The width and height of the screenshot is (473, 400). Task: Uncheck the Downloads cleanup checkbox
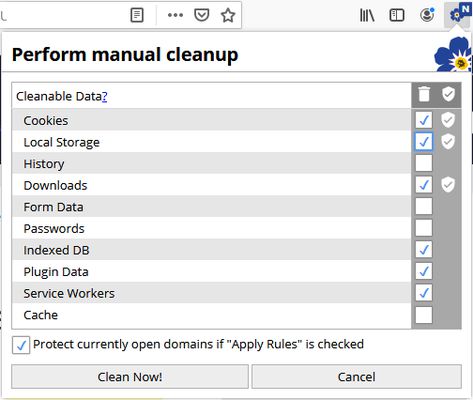(424, 185)
